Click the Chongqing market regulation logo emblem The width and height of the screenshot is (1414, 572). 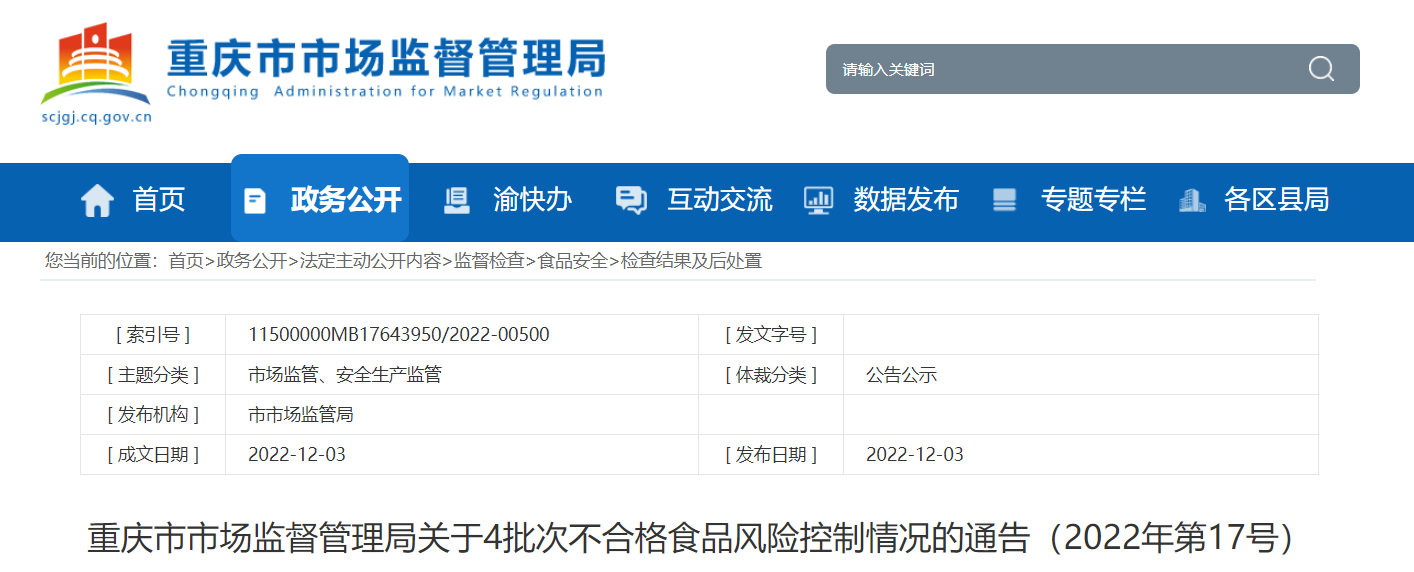[x=95, y=64]
